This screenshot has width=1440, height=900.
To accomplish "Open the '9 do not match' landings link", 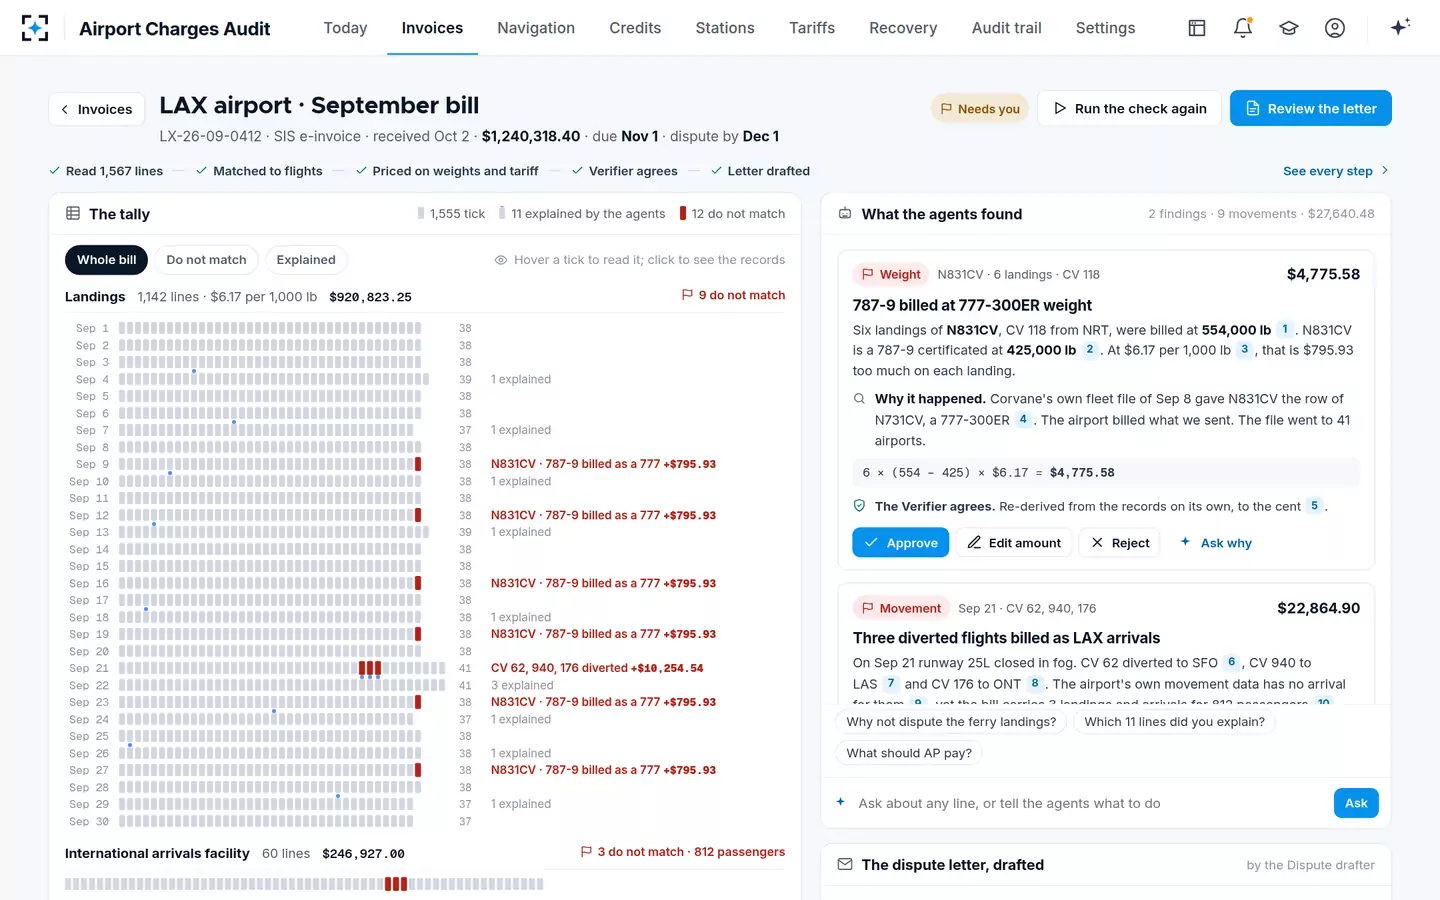I will tap(733, 295).
